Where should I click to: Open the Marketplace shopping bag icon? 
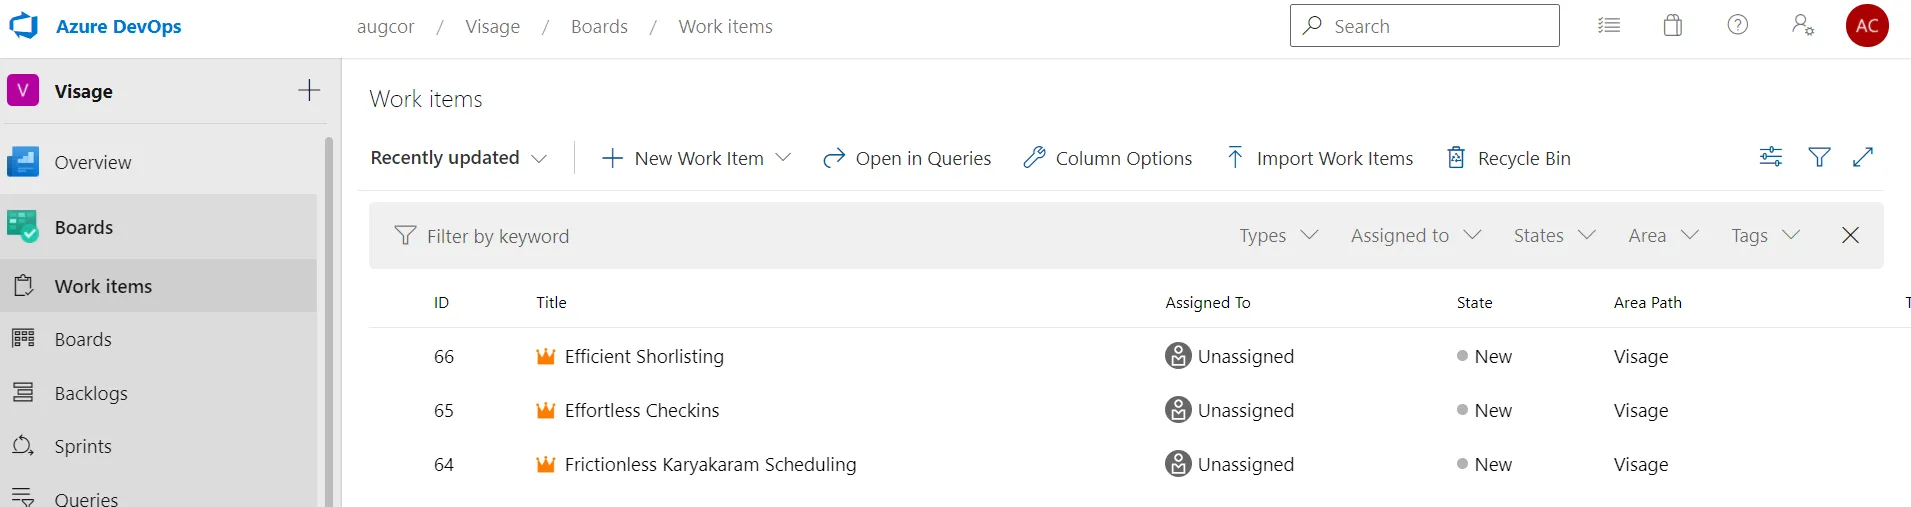[x=1673, y=26]
